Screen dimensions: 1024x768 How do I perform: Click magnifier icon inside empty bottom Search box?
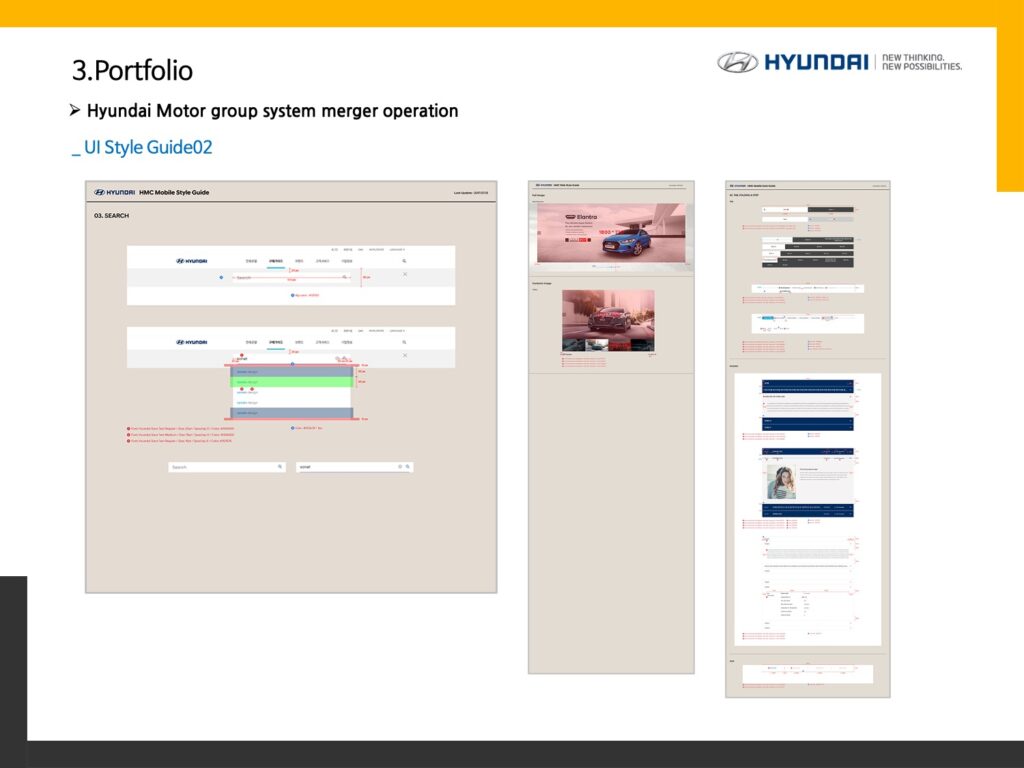point(280,467)
